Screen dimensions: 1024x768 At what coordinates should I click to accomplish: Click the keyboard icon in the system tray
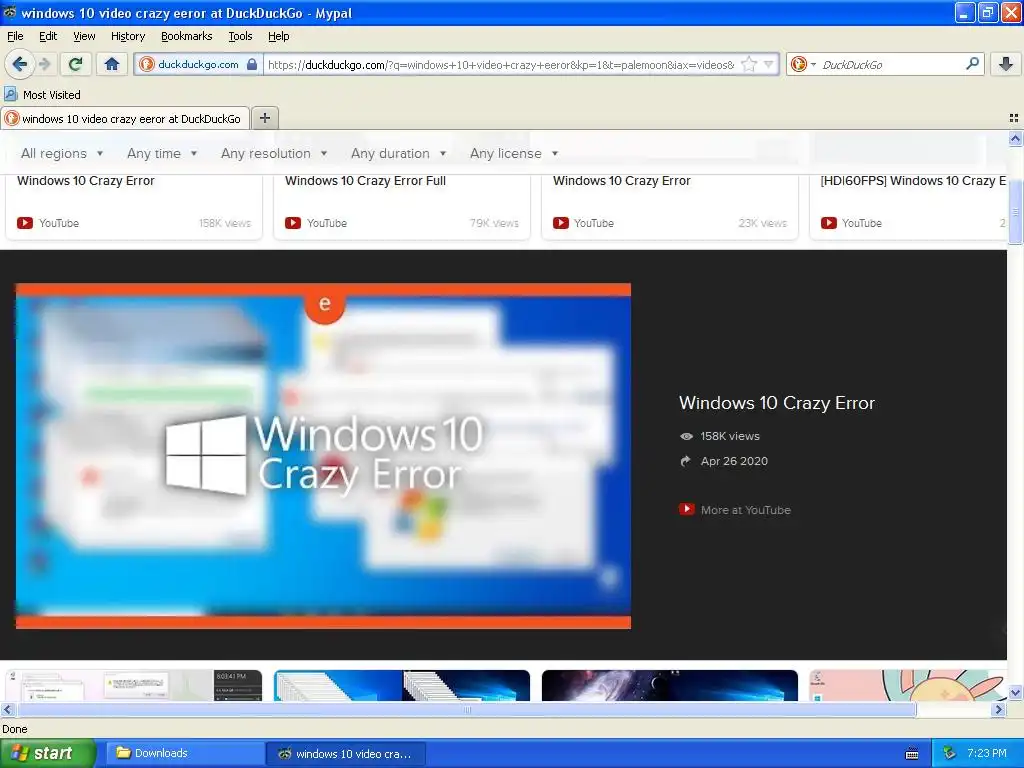pyautogui.click(x=912, y=754)
